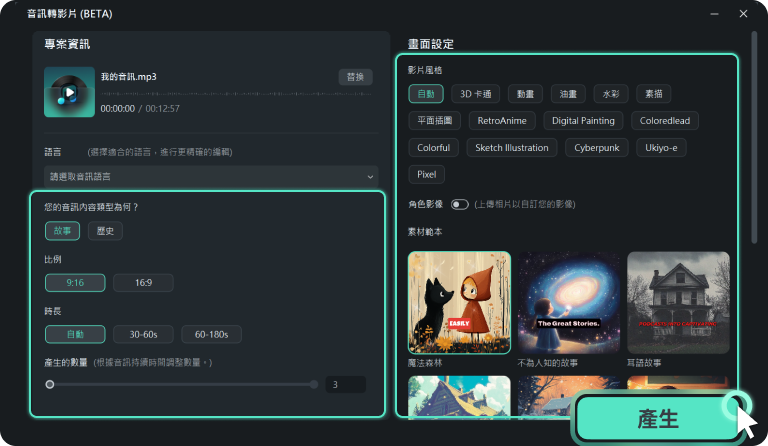The image size is (768, 446).
Task: Set duration to 自動
Action: click(x=75, y=334)
